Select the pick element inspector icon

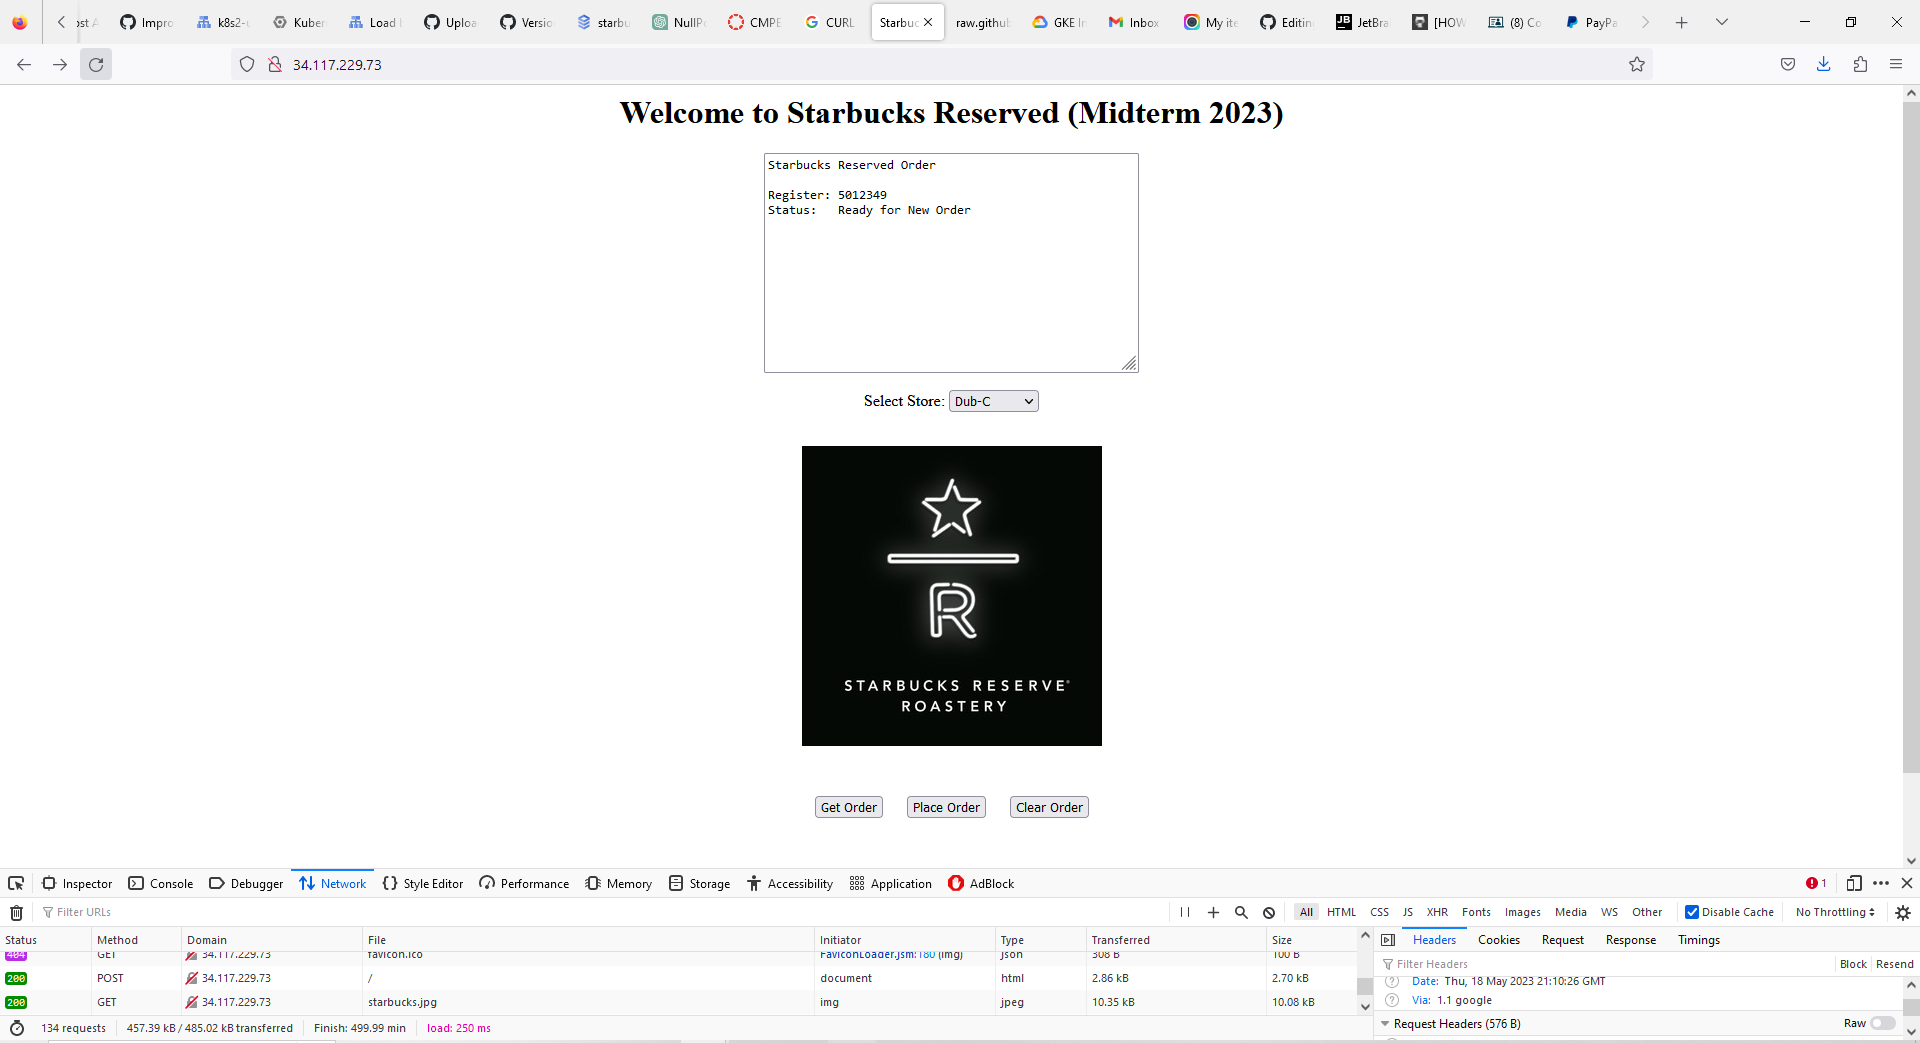pos(15,883)
